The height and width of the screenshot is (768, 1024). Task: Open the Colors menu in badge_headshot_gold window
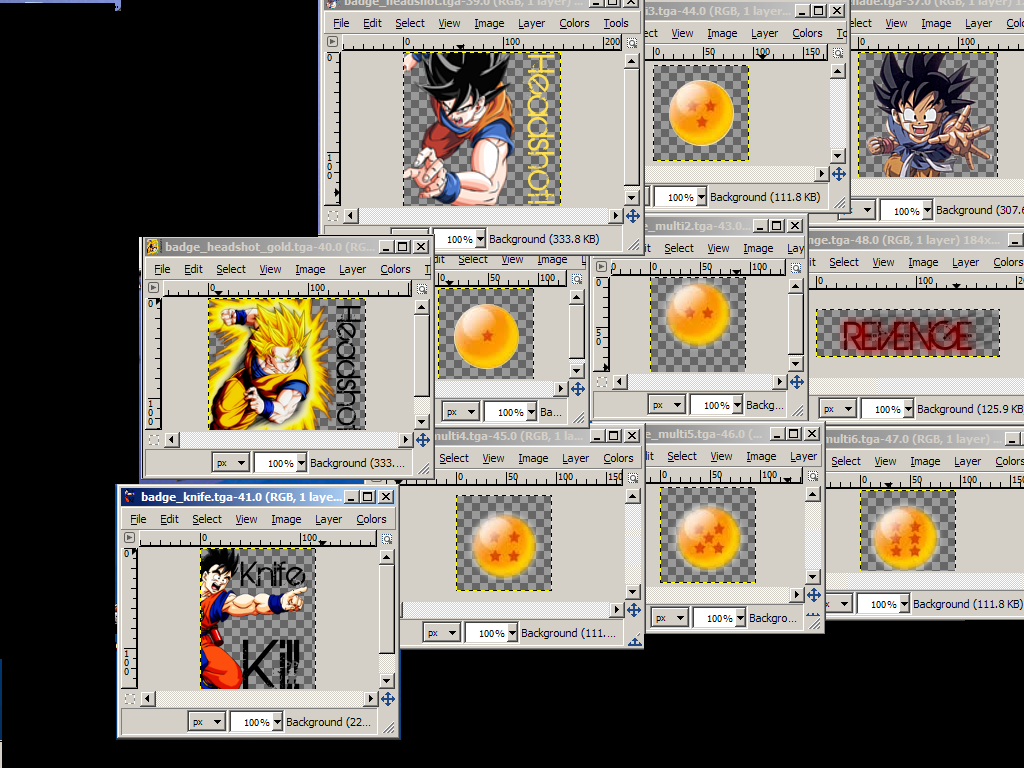[x=395, y=269]
